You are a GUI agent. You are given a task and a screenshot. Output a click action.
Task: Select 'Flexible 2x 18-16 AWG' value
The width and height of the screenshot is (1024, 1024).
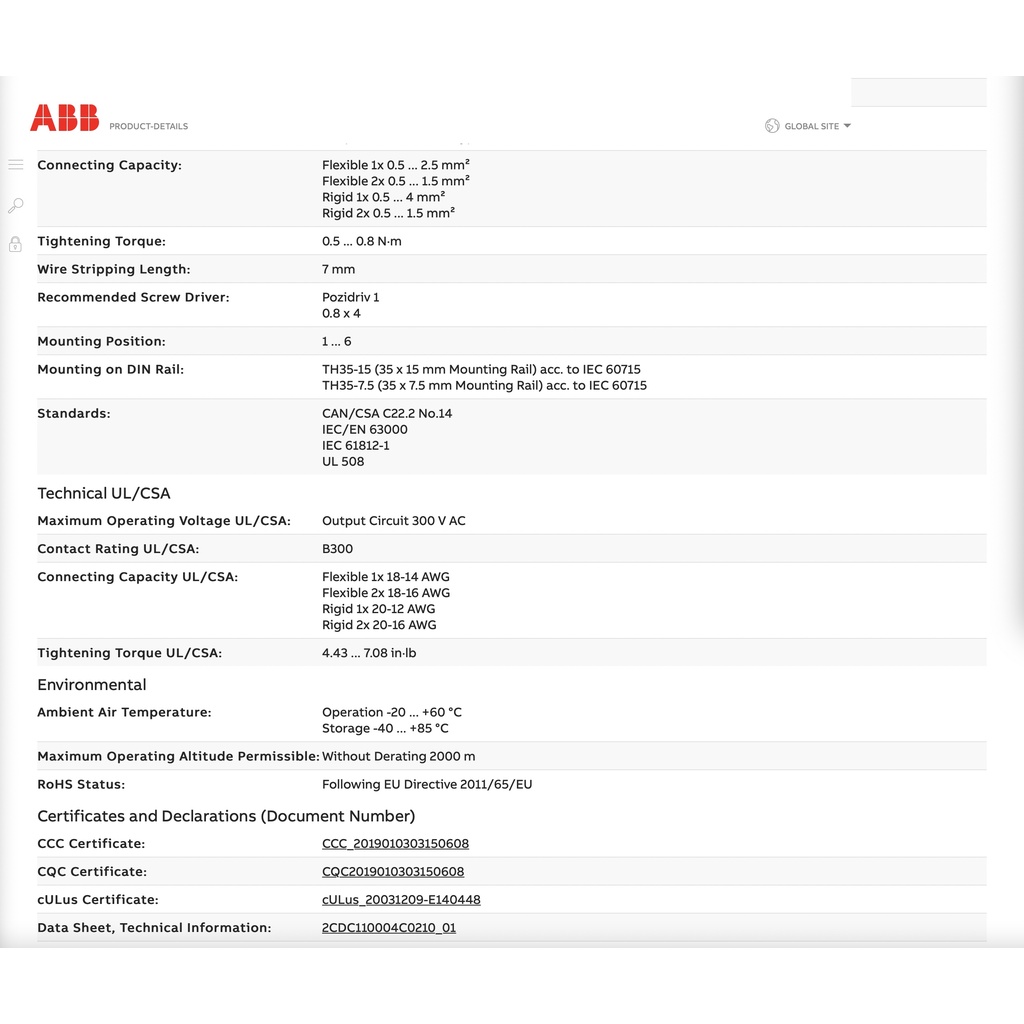pyautogui.click(x=386, y=592)
